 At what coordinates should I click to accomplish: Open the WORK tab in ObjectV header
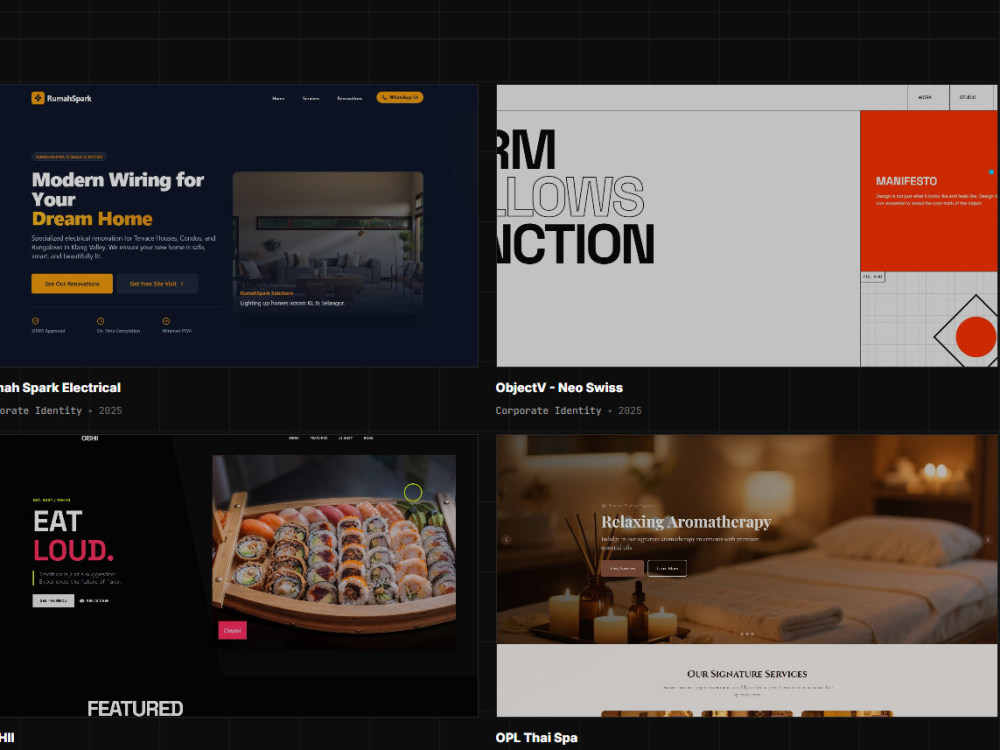[925, 98]
